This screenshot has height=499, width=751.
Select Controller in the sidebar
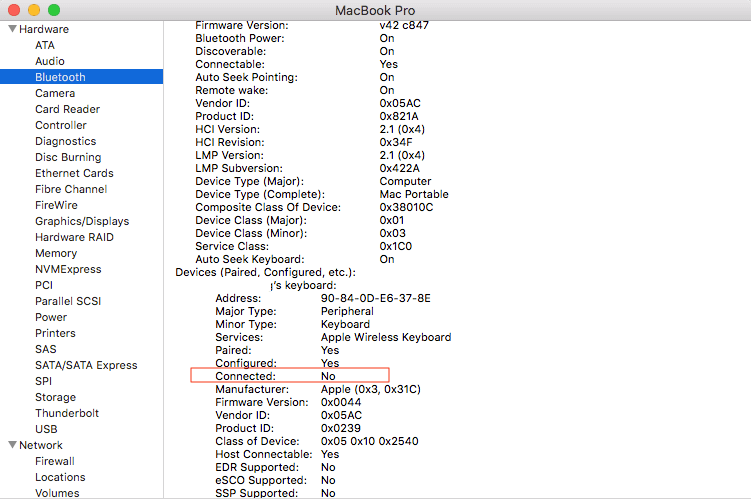61,125
